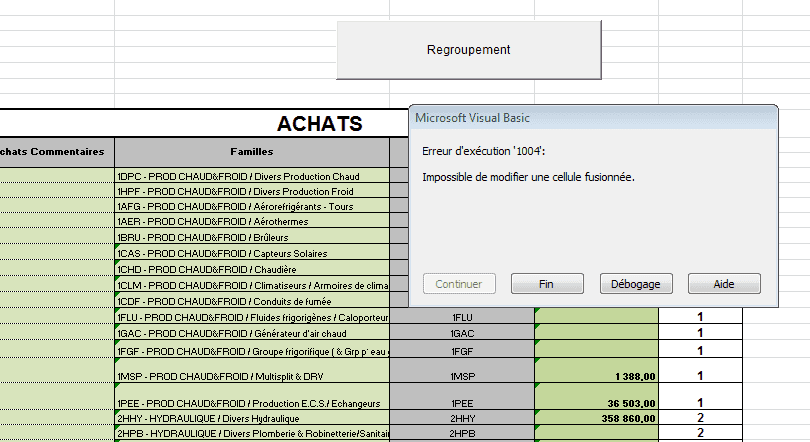Select cell 1AFG - Aérorefrigérants - Tours

(x=252, y=206)
